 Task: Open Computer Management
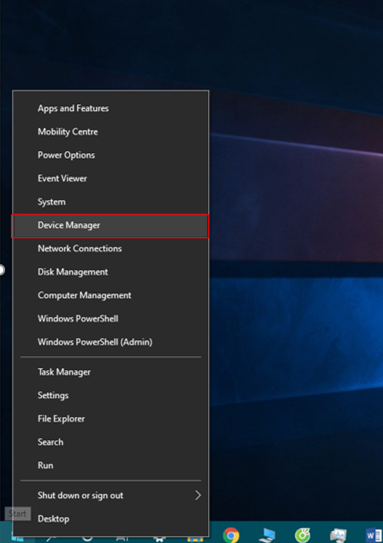[110, 295]
